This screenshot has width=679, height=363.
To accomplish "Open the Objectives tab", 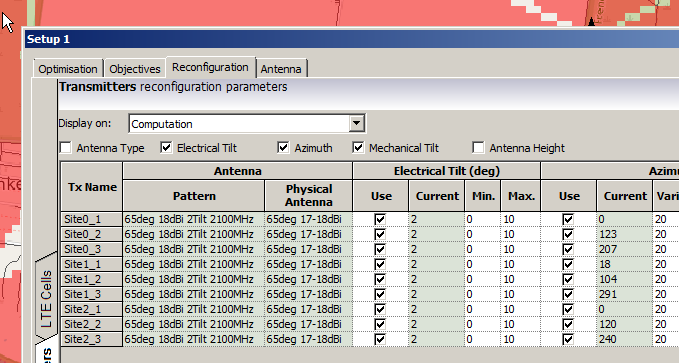I will (135, 69).
